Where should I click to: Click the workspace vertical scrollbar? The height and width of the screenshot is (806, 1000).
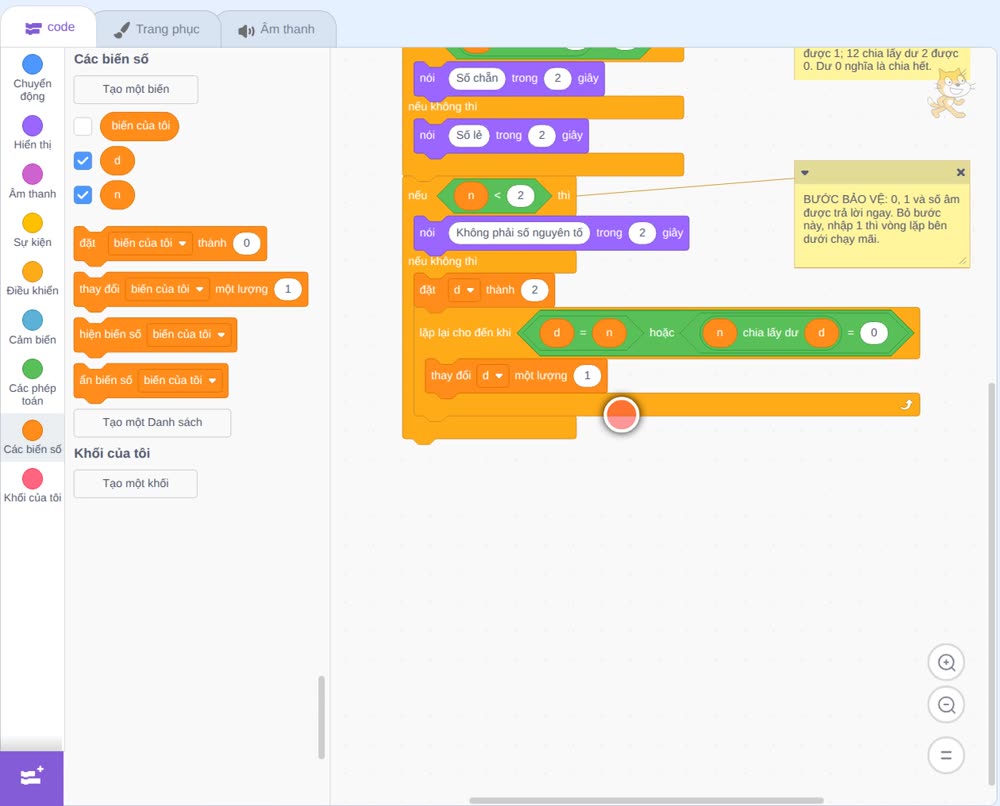click(x=991, y=583)
